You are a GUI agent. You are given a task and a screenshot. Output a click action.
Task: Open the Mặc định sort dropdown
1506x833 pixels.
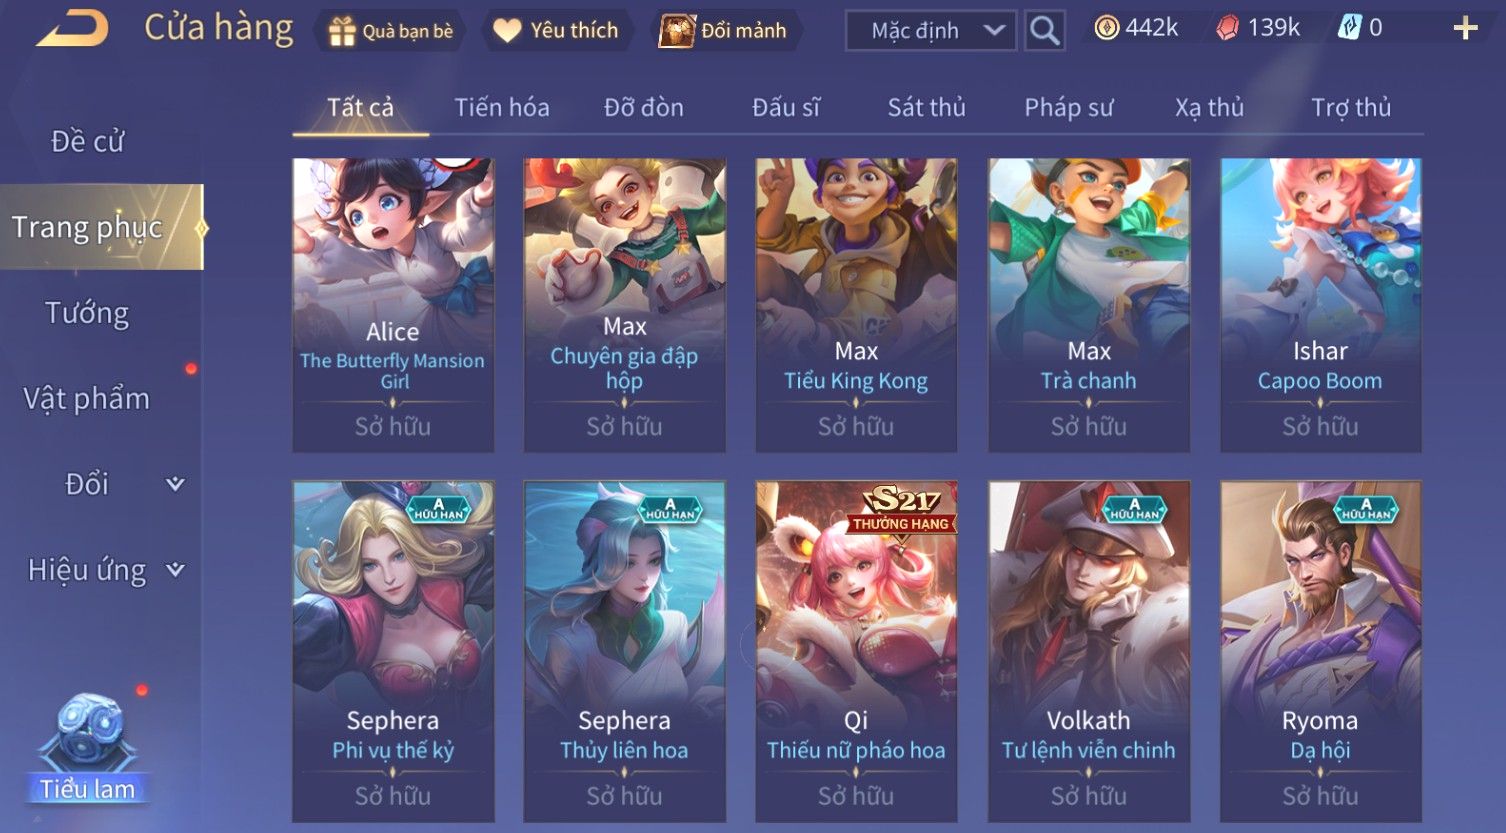coord(931,31)
